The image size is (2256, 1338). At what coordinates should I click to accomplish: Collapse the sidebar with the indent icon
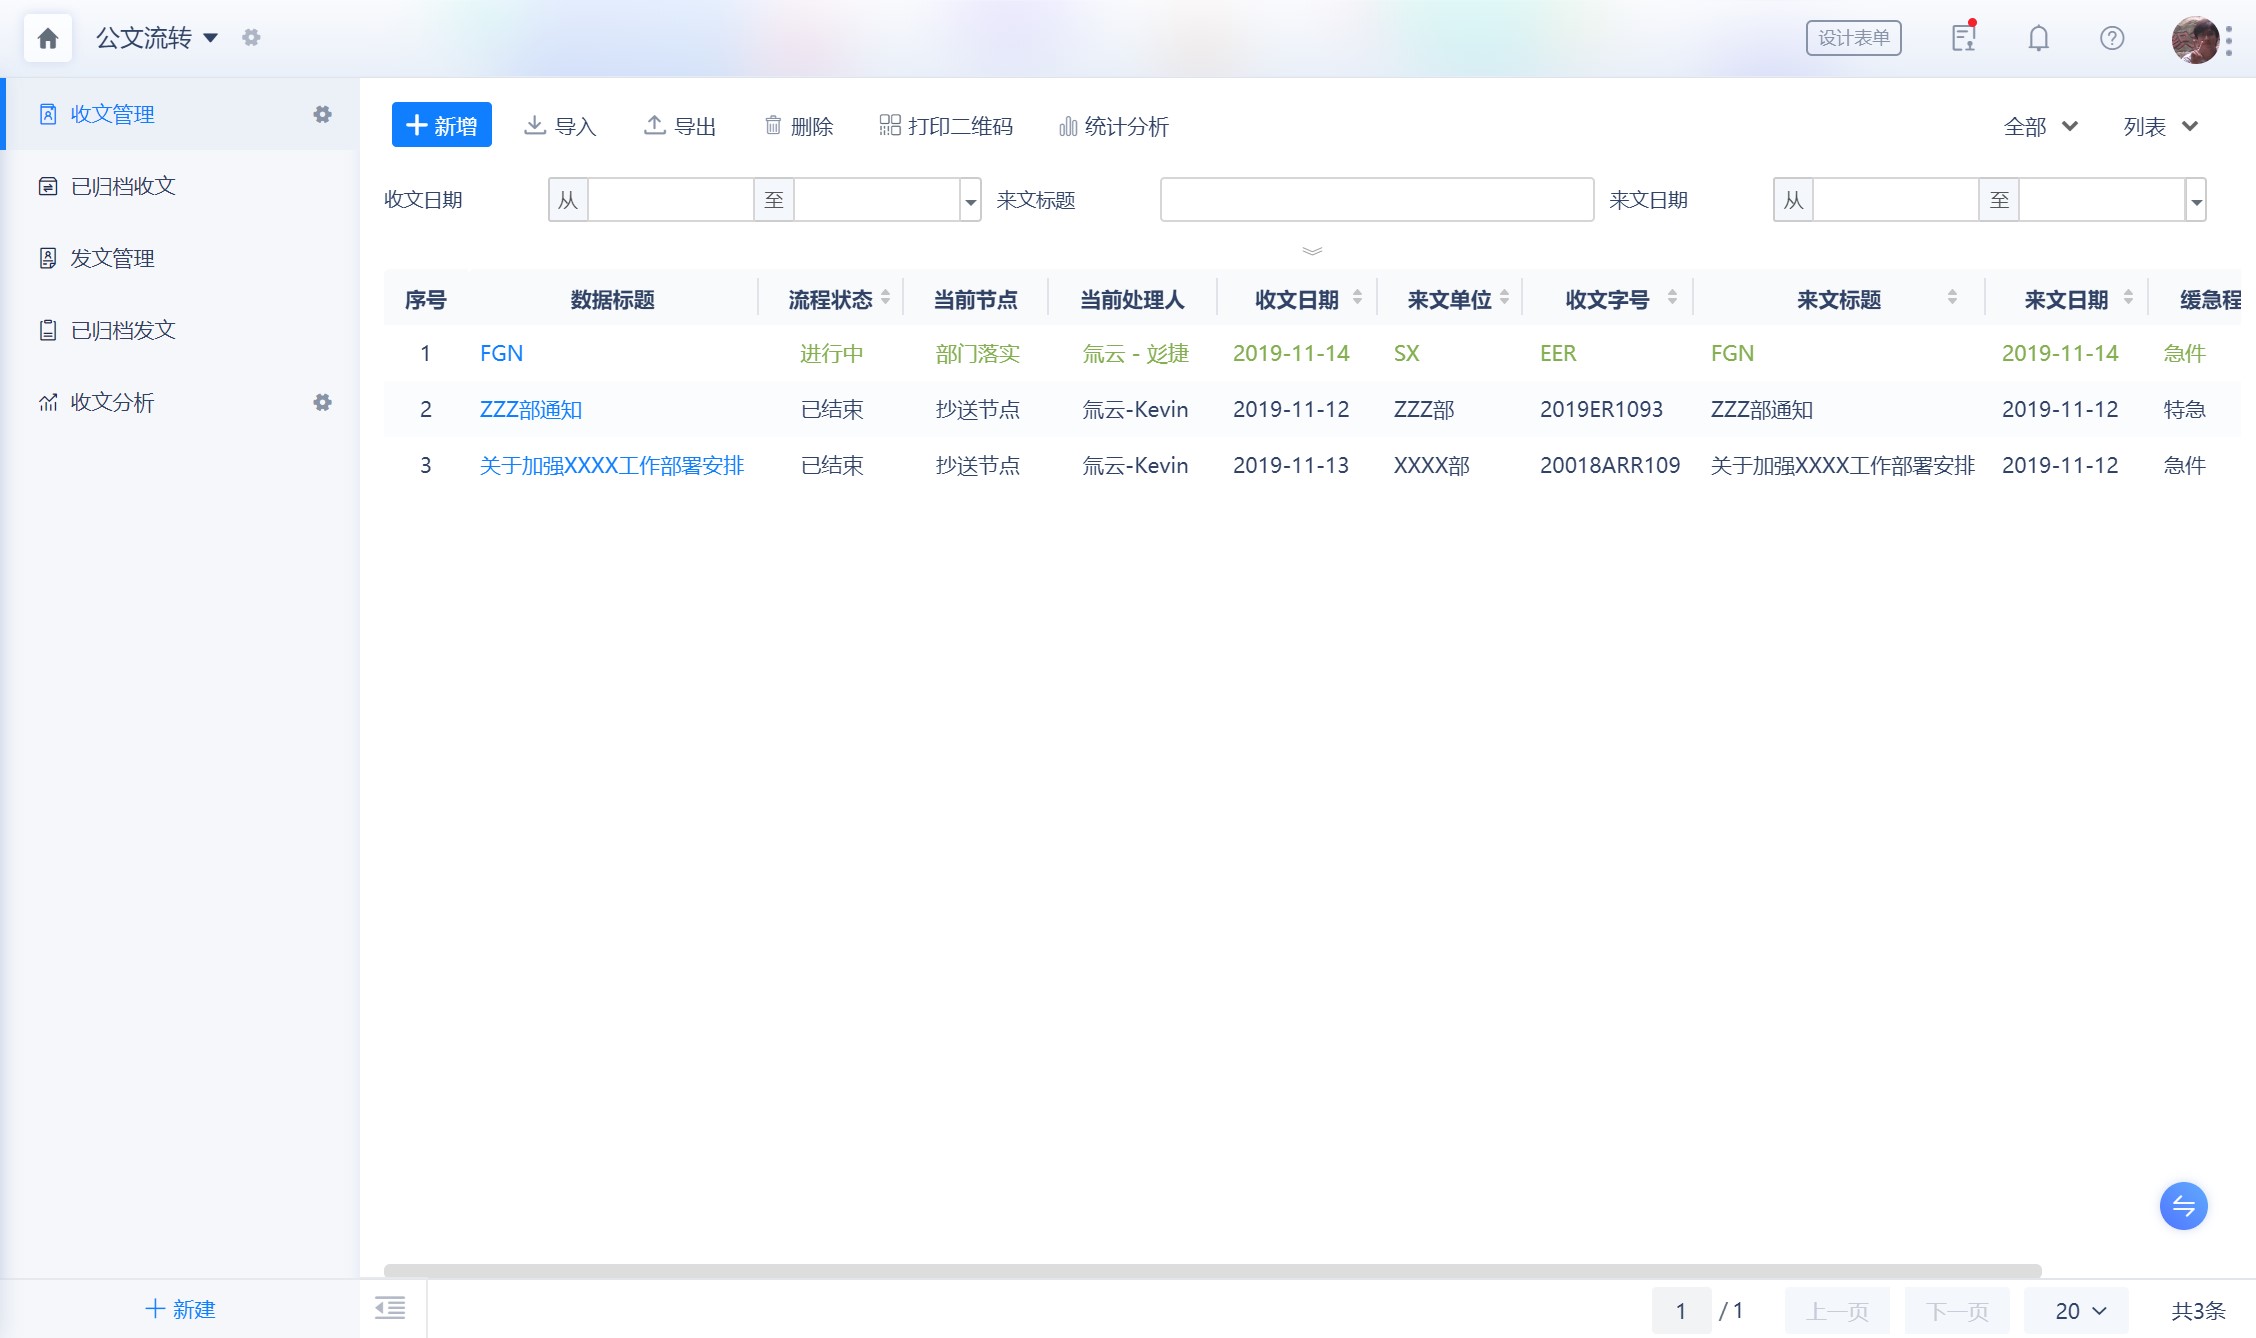[x=390, y=1308]
